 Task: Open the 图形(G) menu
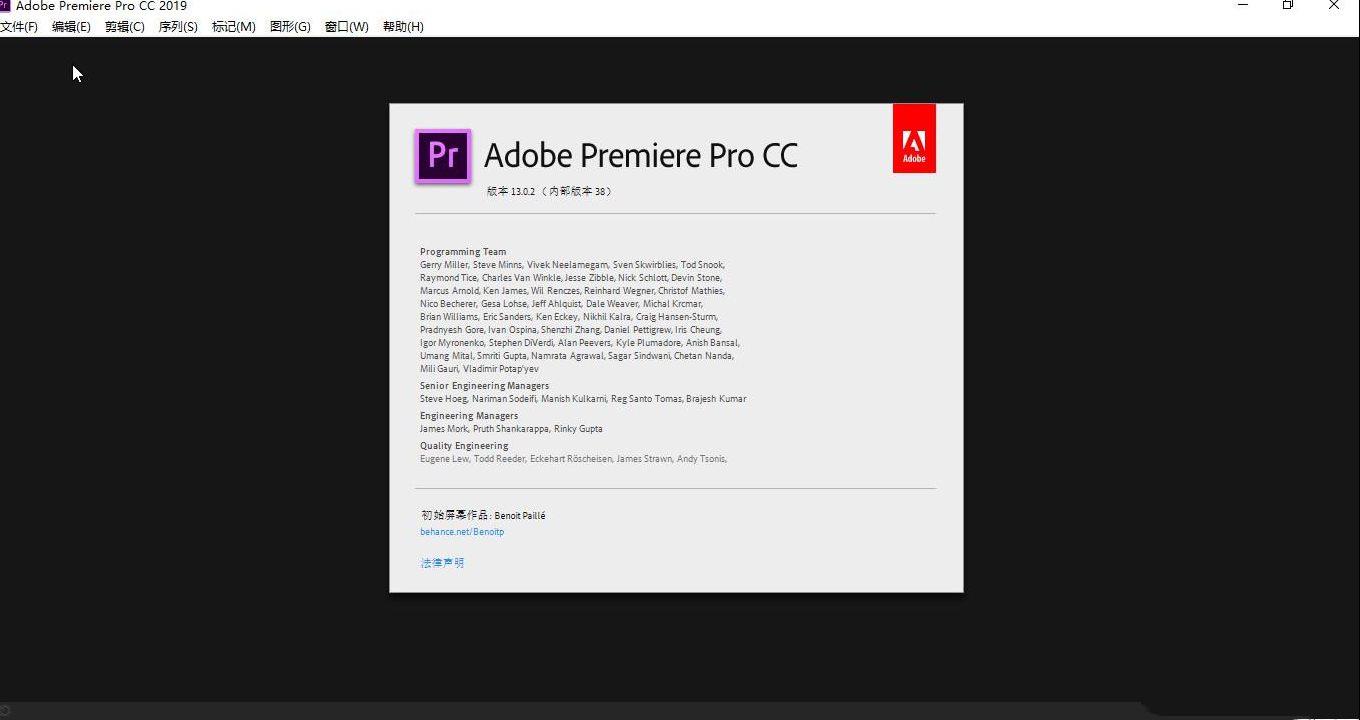tap(290, 27)
